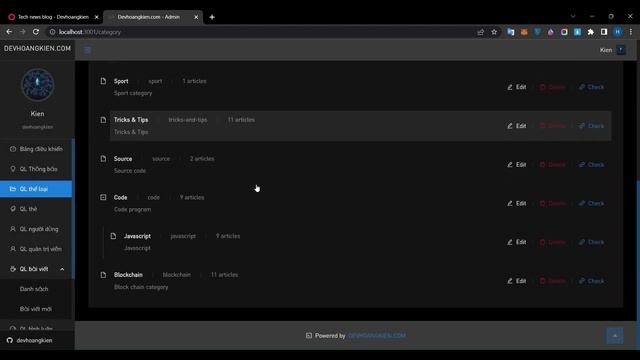Click the share page icon in address bar
This screenshot has height=360, width=640.
click(x=480, y=32)
